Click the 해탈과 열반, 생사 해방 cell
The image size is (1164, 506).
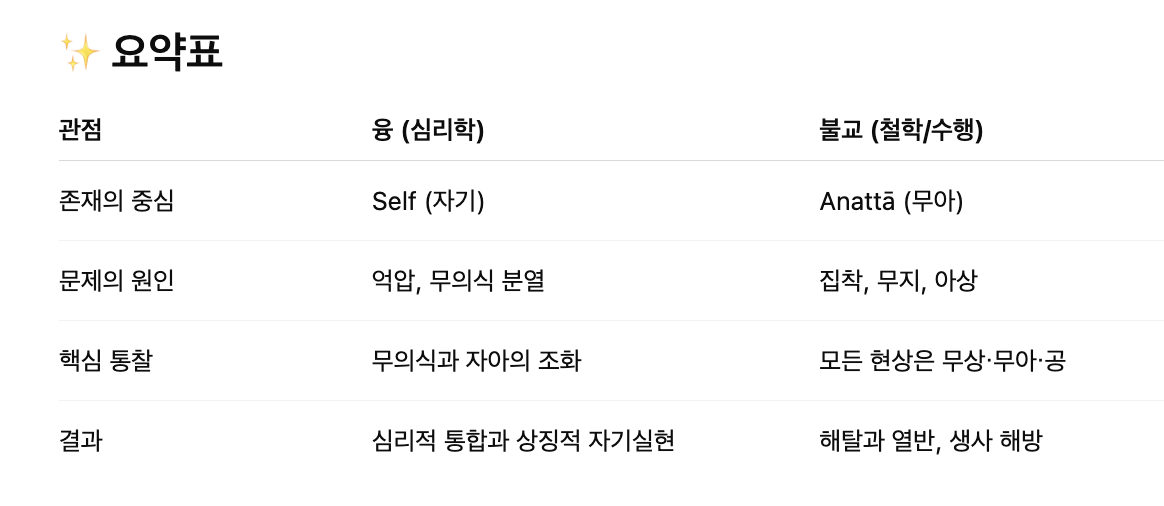pos(931,441)
